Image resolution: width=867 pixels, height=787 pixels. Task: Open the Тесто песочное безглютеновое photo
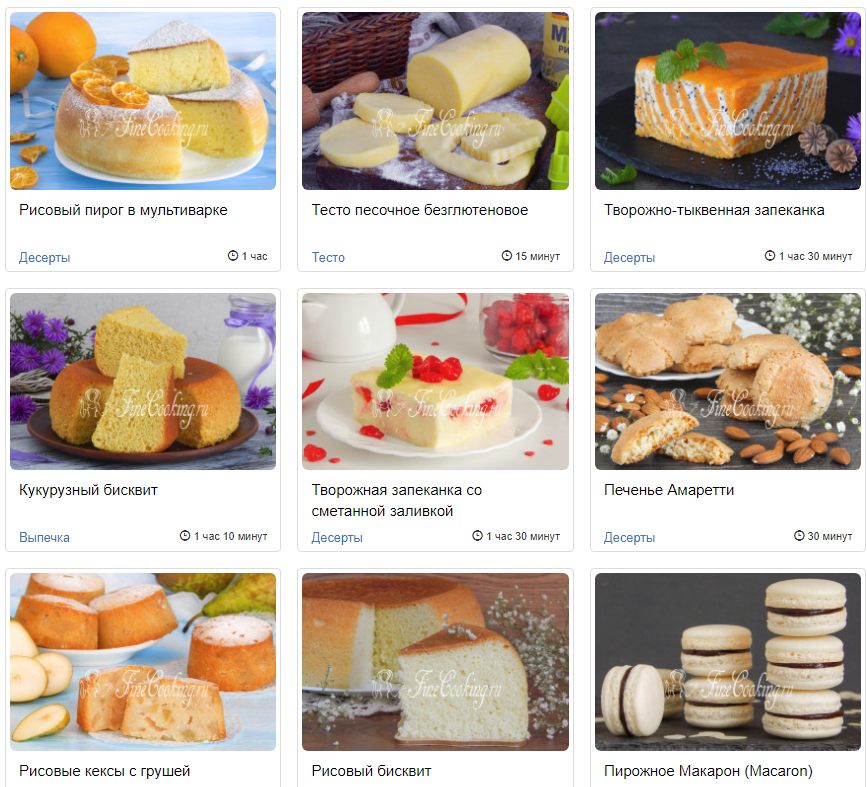(x=435, y=101)
